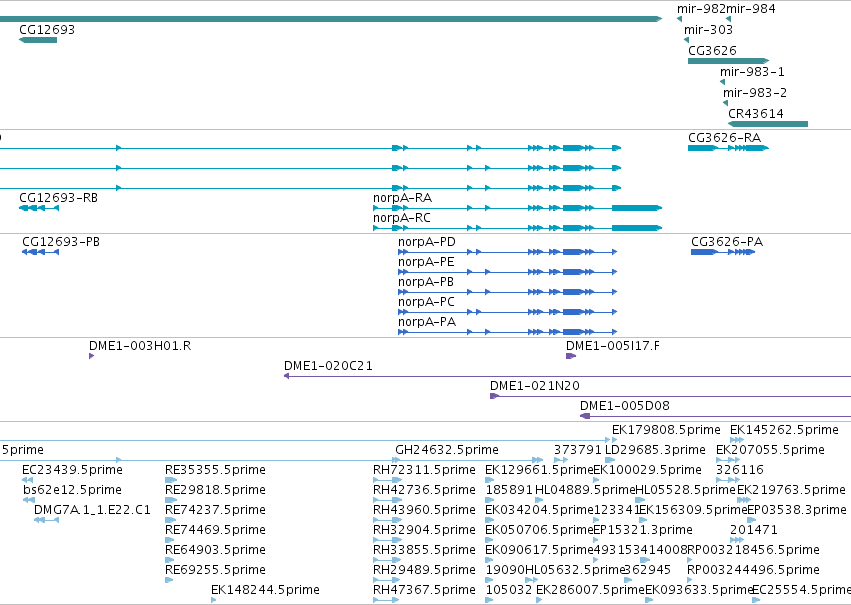This screenshot has width=851, height=605.
Task: Click the RP003244496.5prime label
Action: point(753,570)
